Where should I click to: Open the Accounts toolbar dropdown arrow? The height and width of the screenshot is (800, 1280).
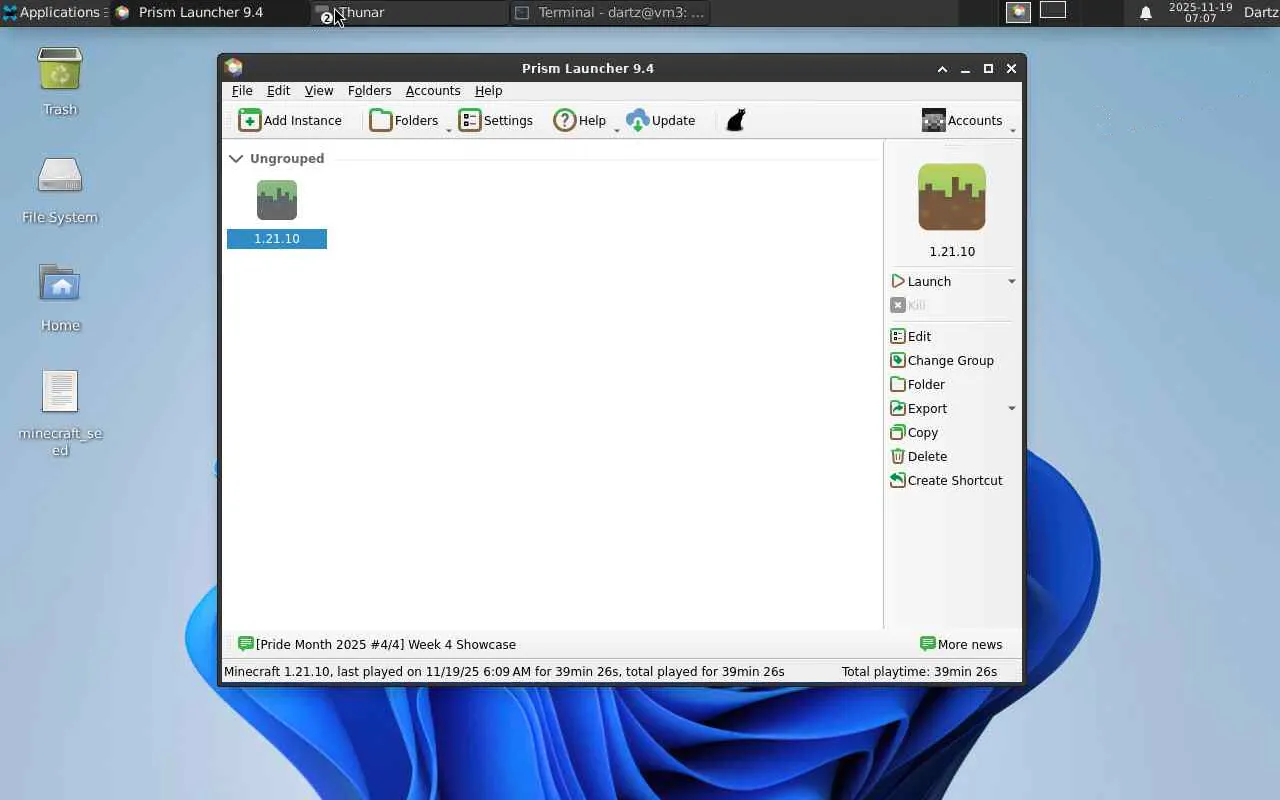[x=1013, y=130]
